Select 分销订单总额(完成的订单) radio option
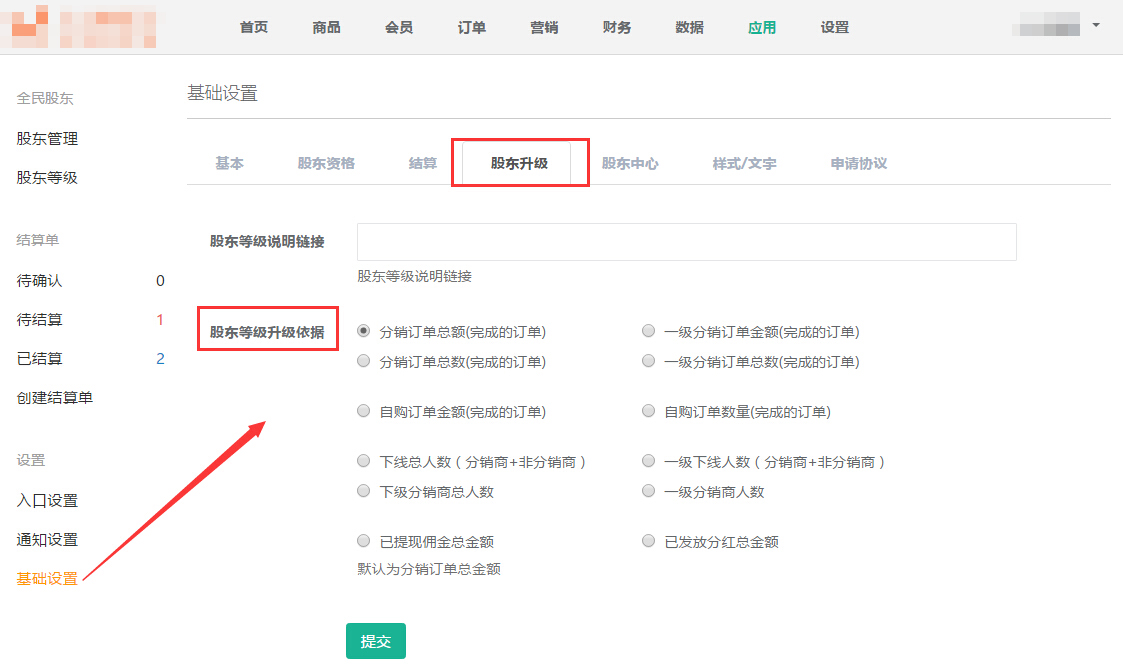This screenshot has width=1123, height=664. [x=364, y=331]
